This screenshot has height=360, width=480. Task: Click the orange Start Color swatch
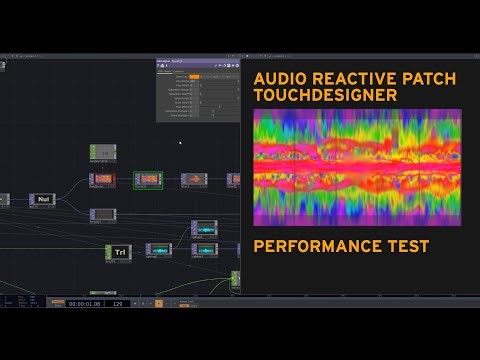[194, 77]
